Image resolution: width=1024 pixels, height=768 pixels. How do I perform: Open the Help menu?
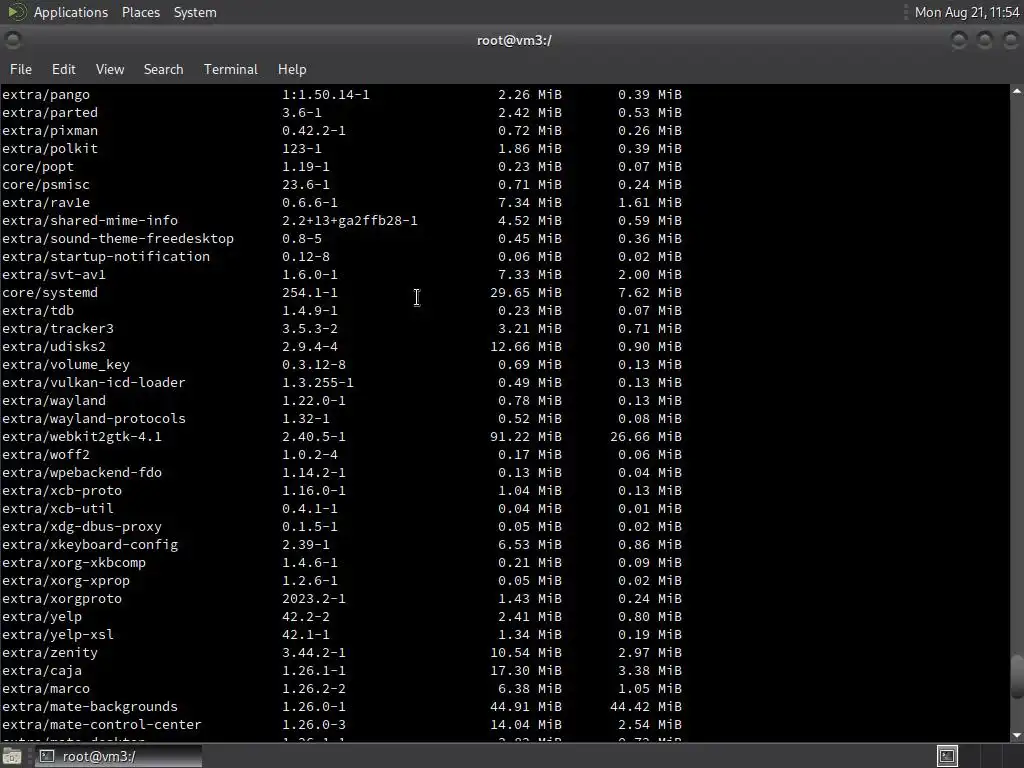pyautogui.click(x=292, y=69)
